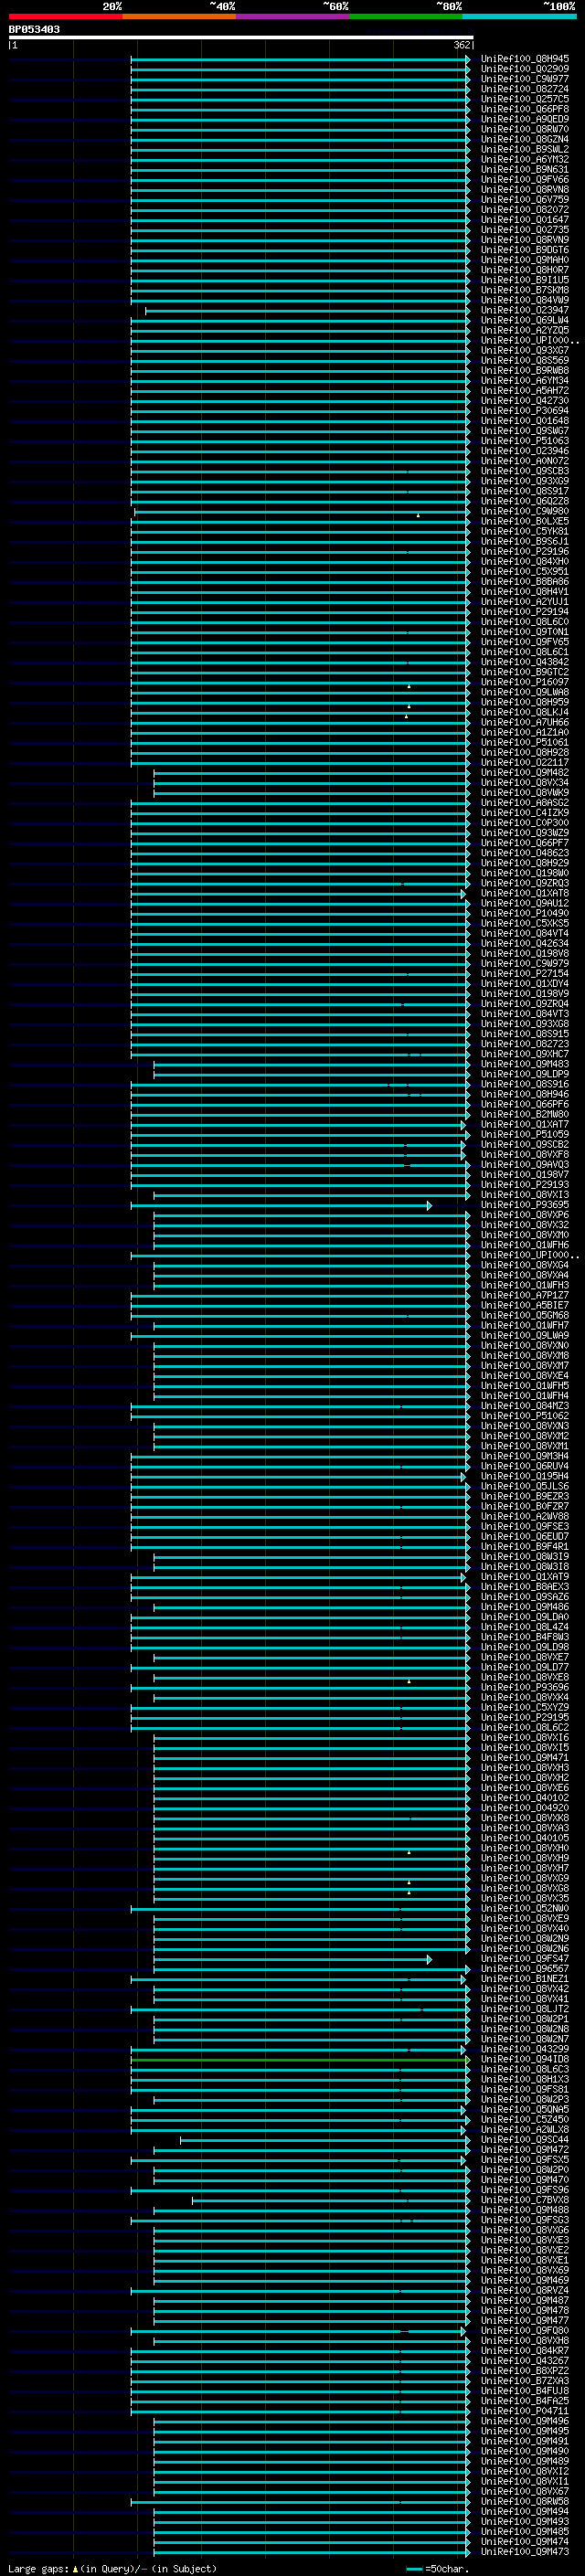Select hit label UniRef100_O23947

[x=525, y=310]
